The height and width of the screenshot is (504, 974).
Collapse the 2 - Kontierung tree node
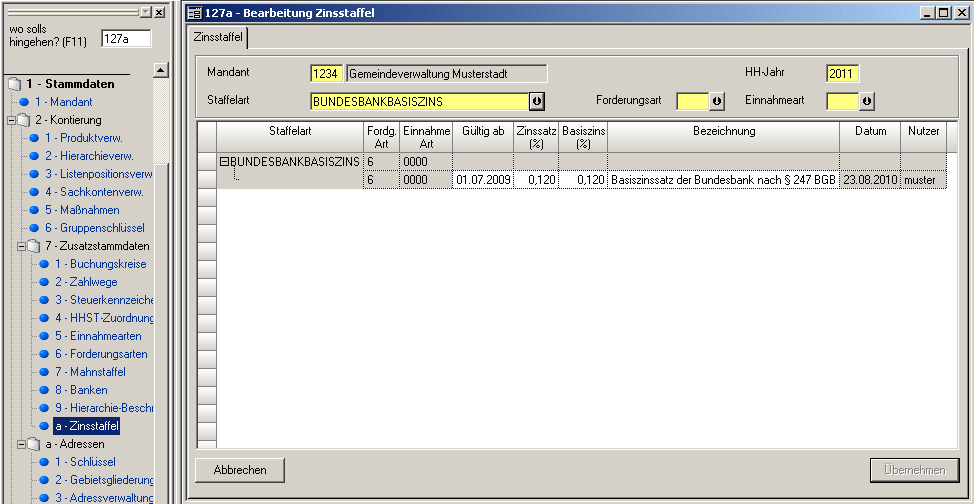pos(11,120)
